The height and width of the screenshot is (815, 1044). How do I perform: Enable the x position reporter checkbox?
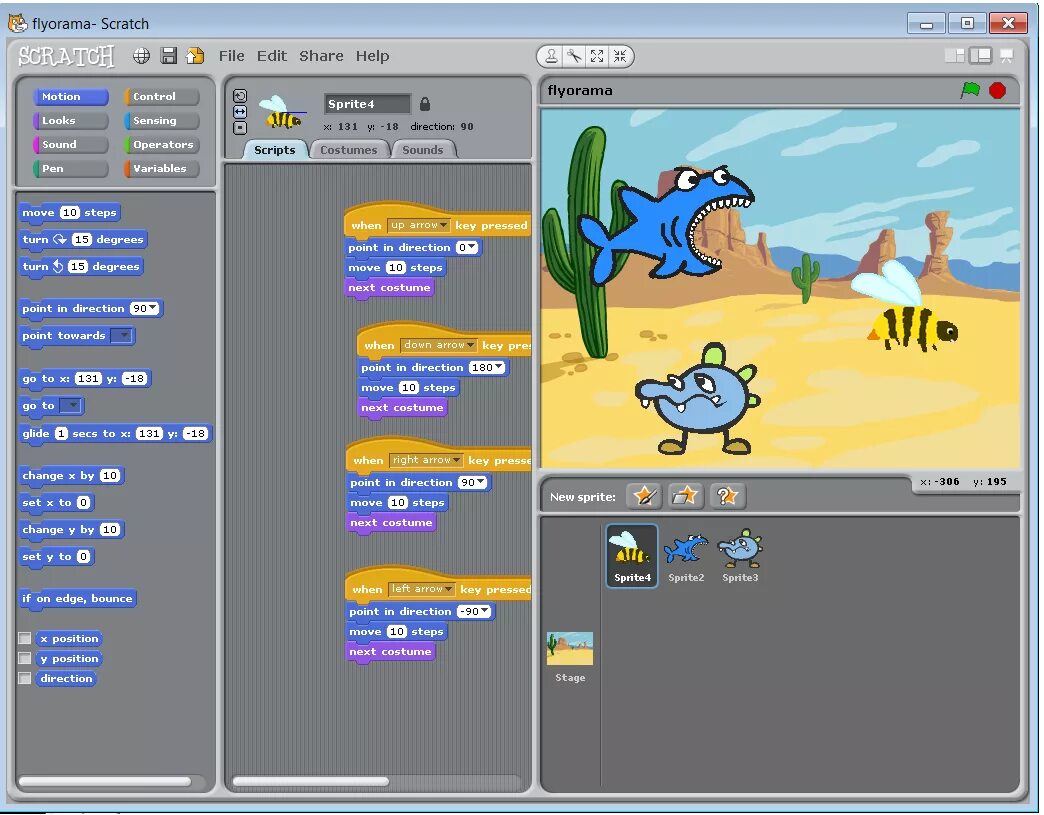pyautogui.click(x=25, y=638)
